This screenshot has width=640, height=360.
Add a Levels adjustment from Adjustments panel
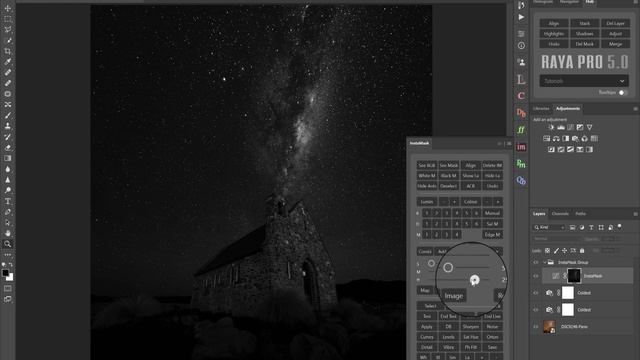(561, 127)
